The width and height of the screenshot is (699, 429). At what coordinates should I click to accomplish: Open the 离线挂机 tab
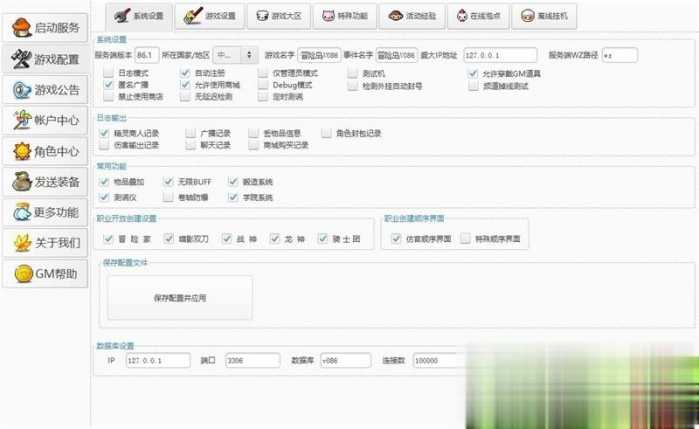tap(544, 16)
